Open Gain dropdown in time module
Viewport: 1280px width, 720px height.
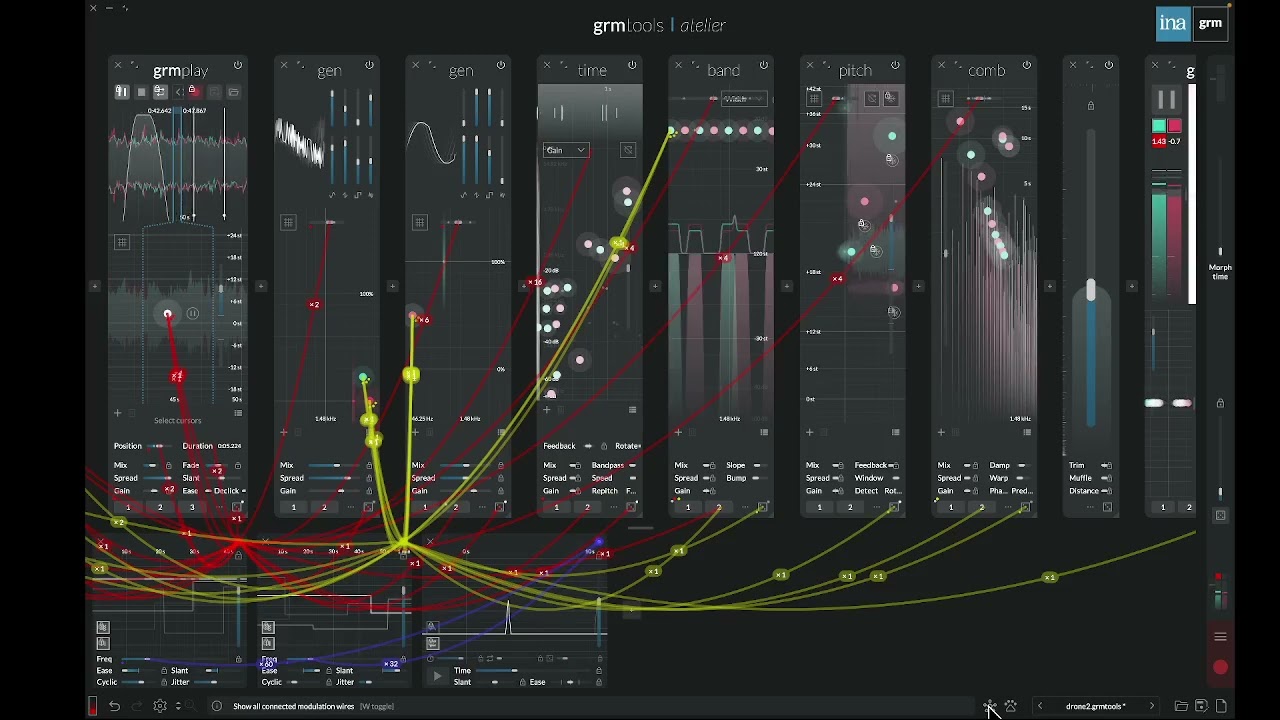tap(566, 150)
